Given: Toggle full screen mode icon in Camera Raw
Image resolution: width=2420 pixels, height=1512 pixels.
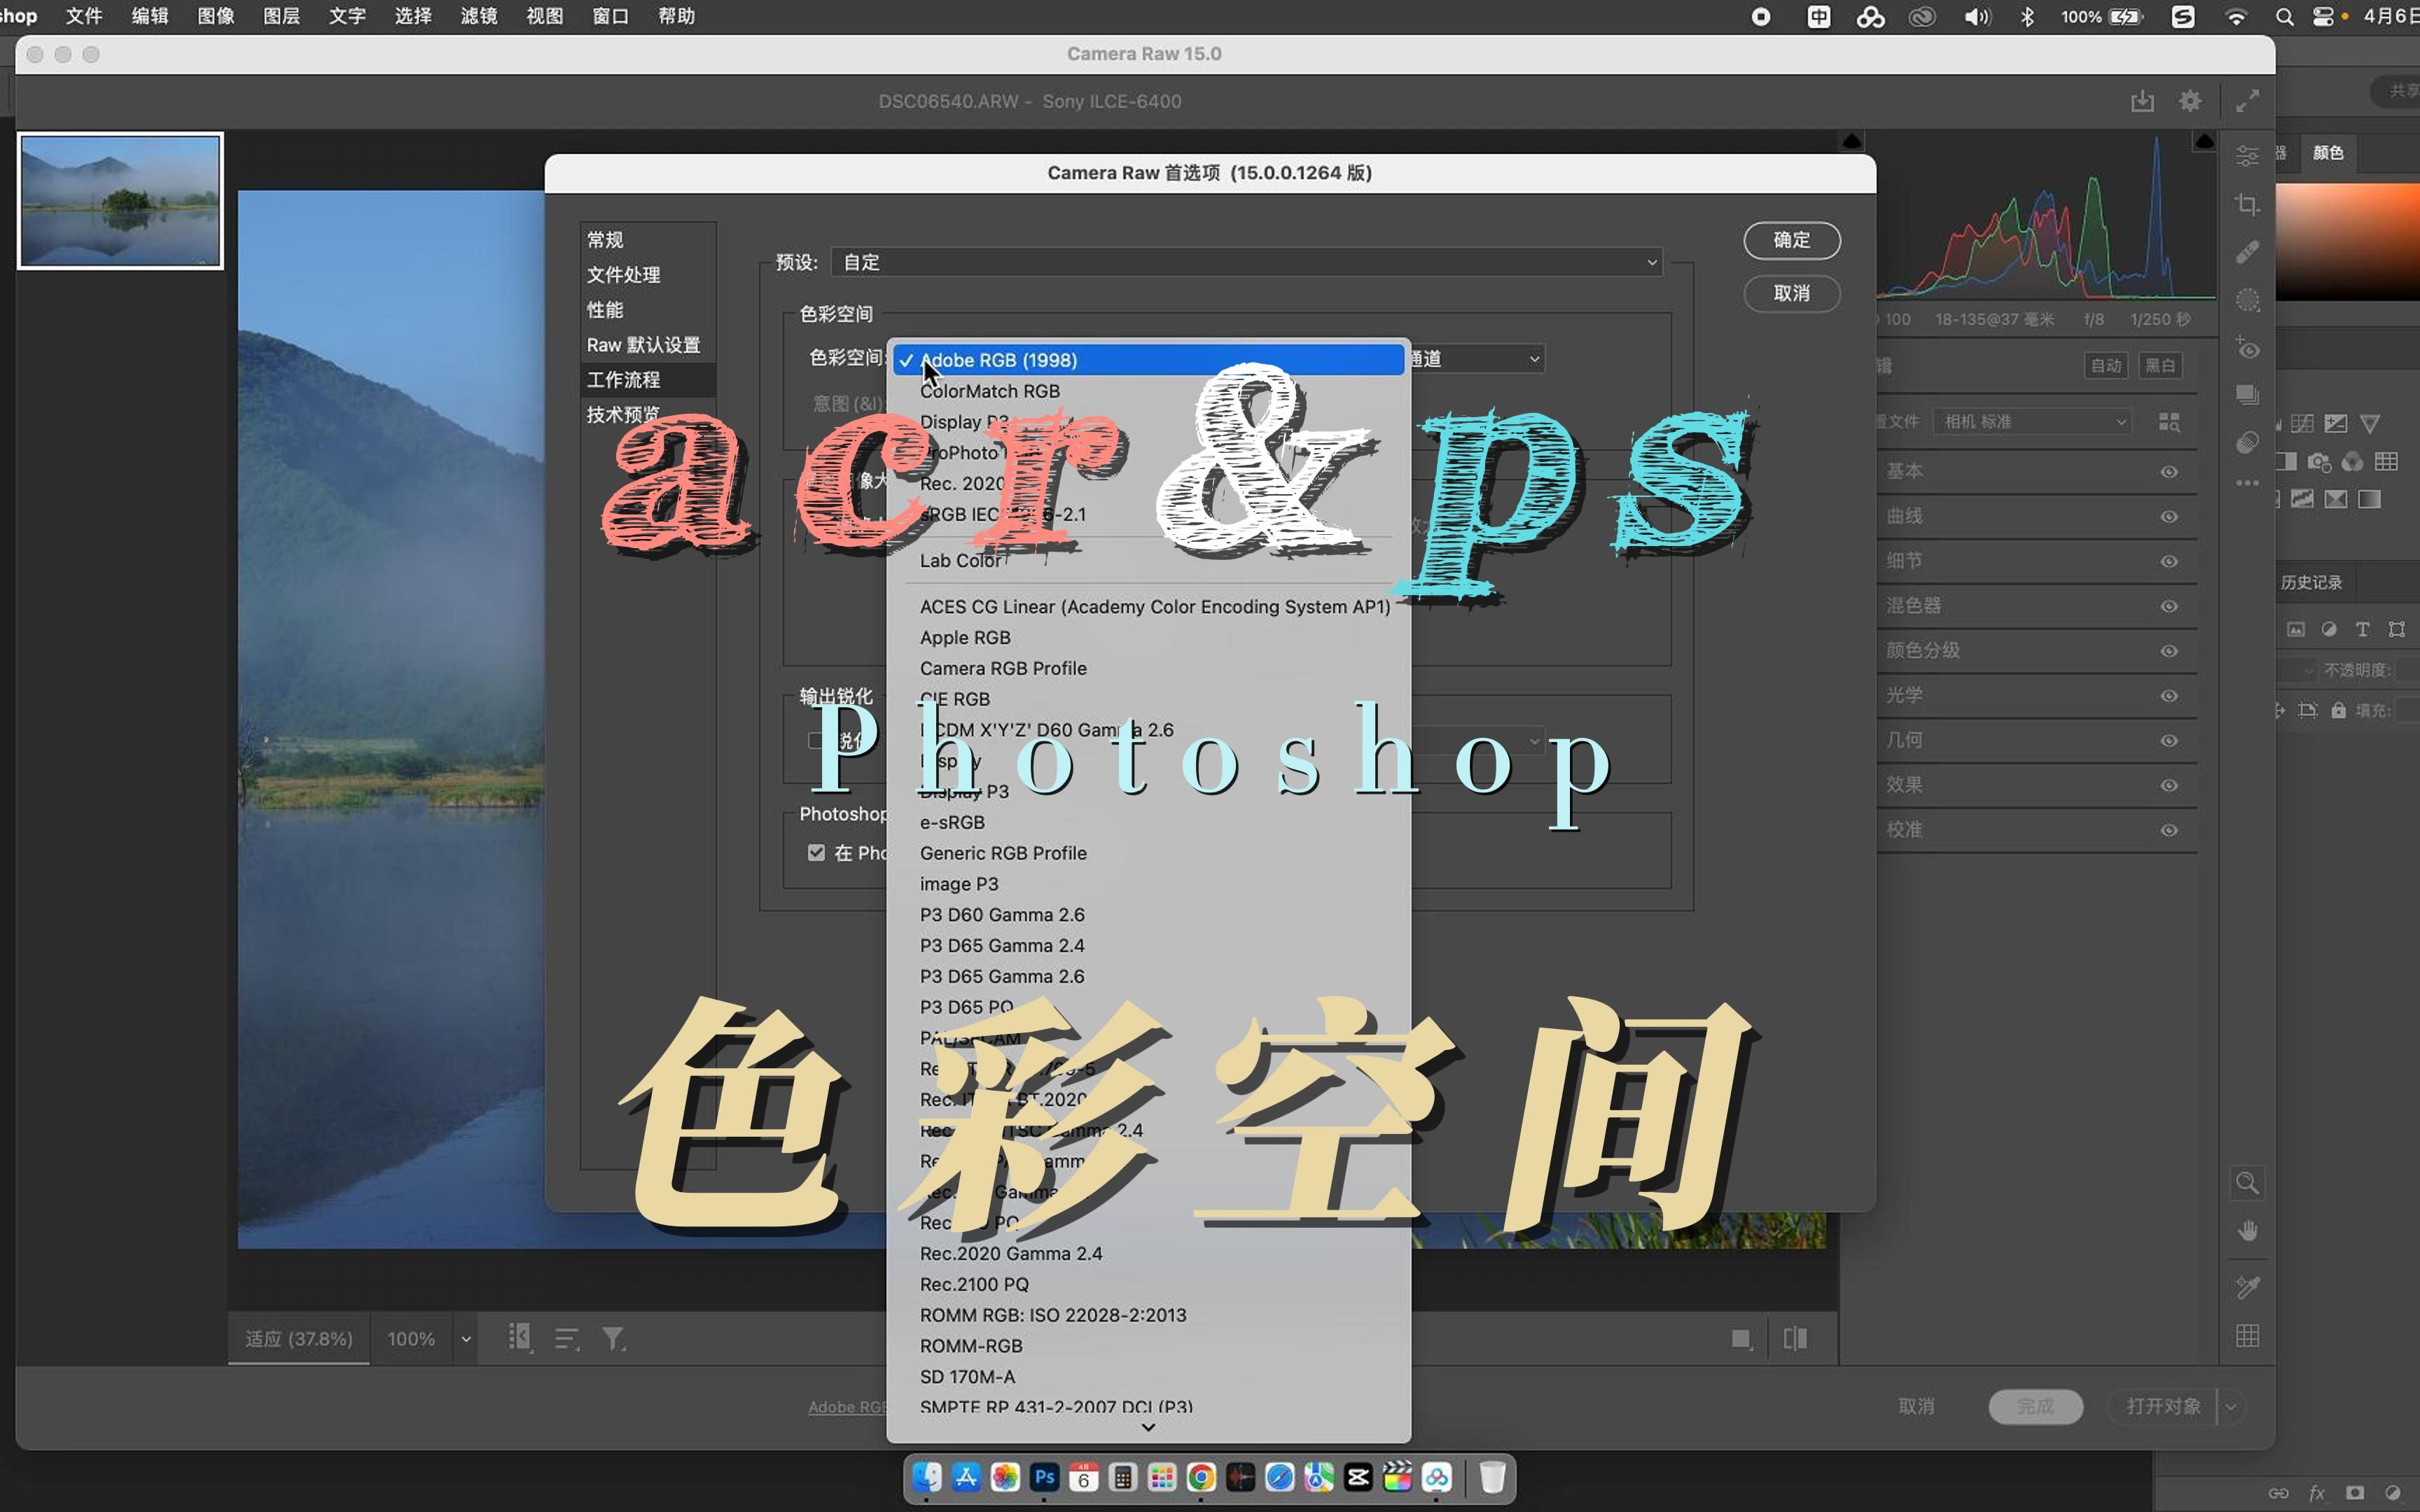Looking at the screenshot, I should [2247, 101].
